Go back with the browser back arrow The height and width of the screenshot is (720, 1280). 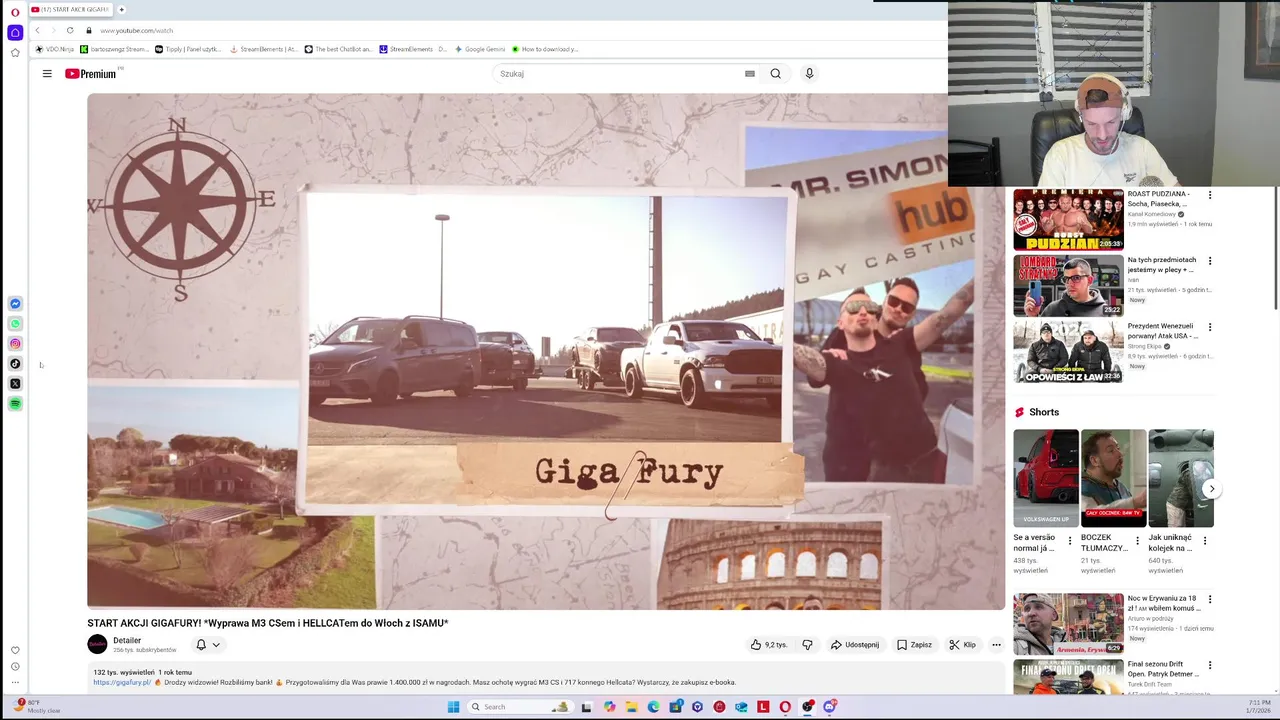point(38,30)
